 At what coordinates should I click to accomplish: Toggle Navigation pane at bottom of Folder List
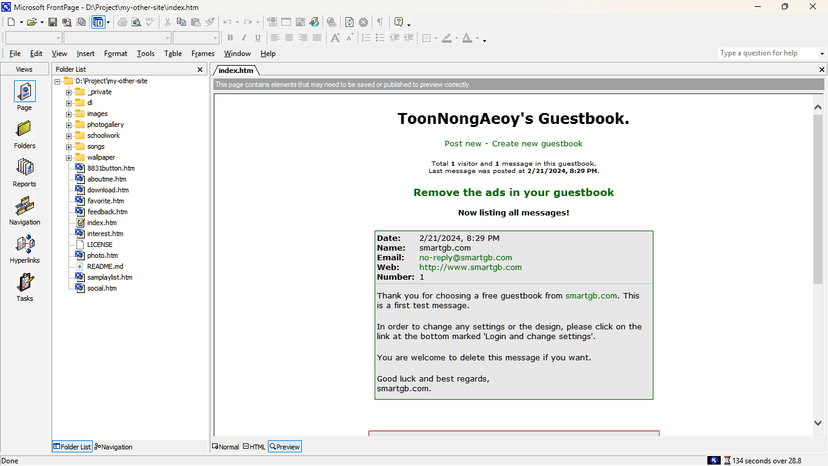[x=114, y=447]
